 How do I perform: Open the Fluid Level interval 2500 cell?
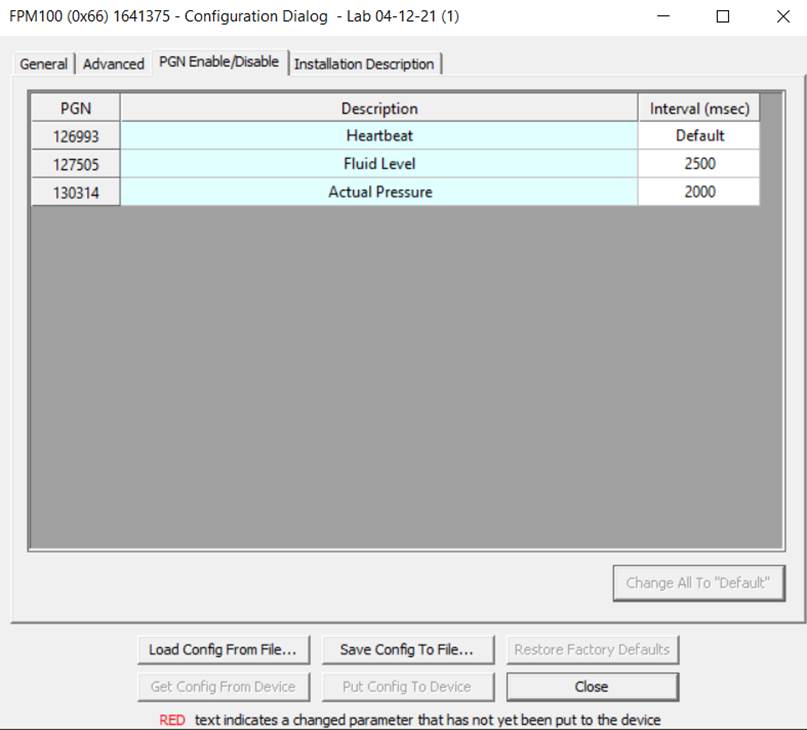(699, 164)
